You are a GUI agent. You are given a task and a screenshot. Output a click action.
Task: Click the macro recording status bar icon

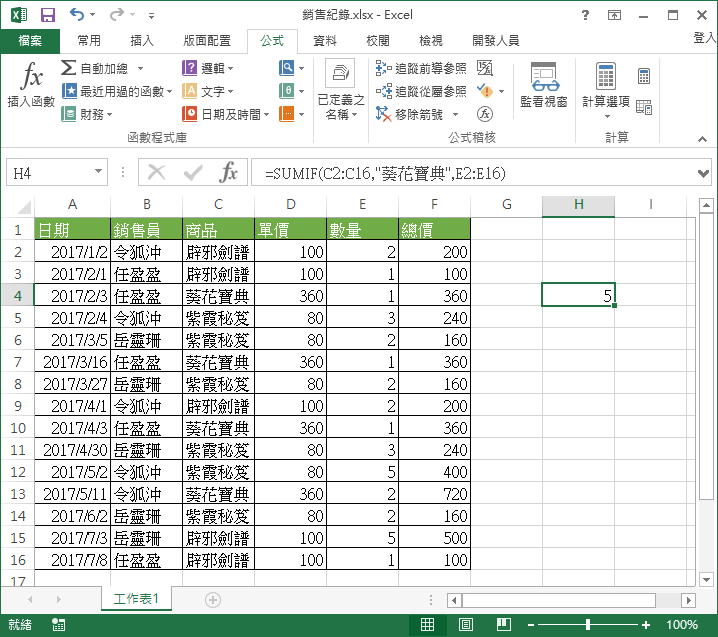point(58,624)
